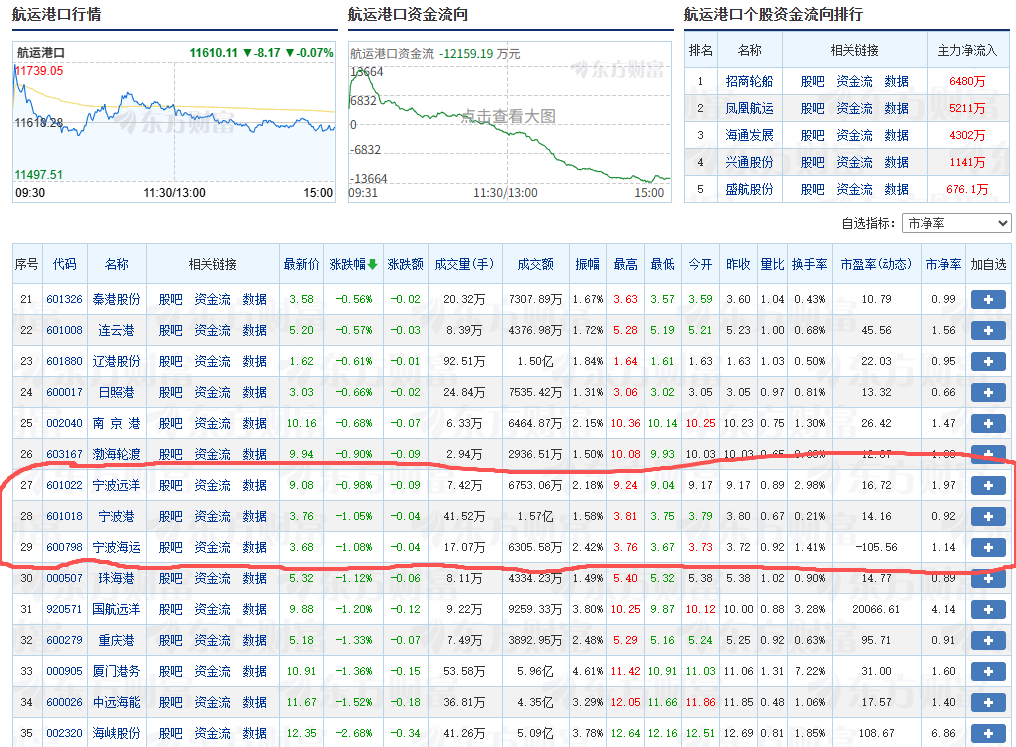Open 股吧 link for 招商轮船
The image size is (1016, 747).
coord(813,81)
